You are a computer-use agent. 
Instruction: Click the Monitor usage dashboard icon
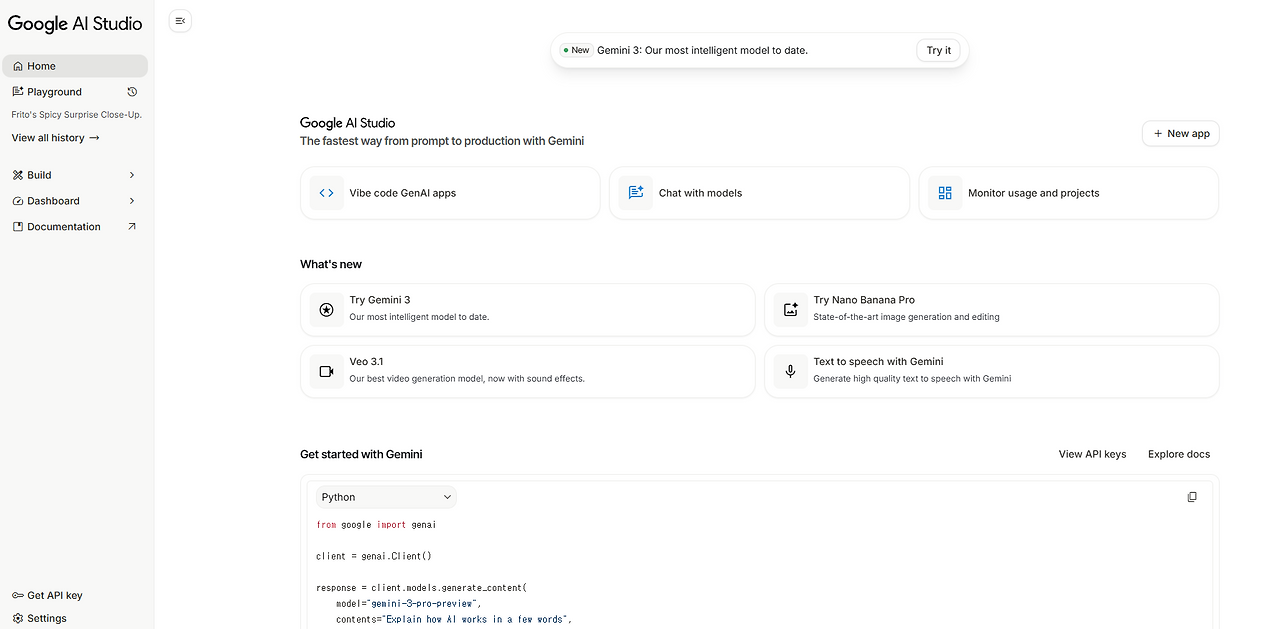point(945,193)
